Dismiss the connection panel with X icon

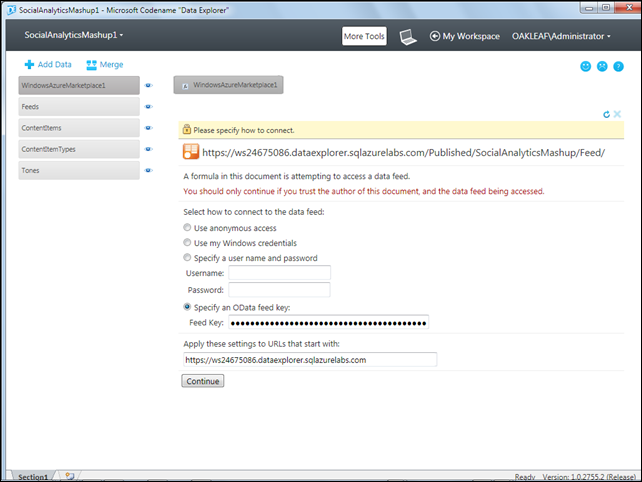point(617,114)
